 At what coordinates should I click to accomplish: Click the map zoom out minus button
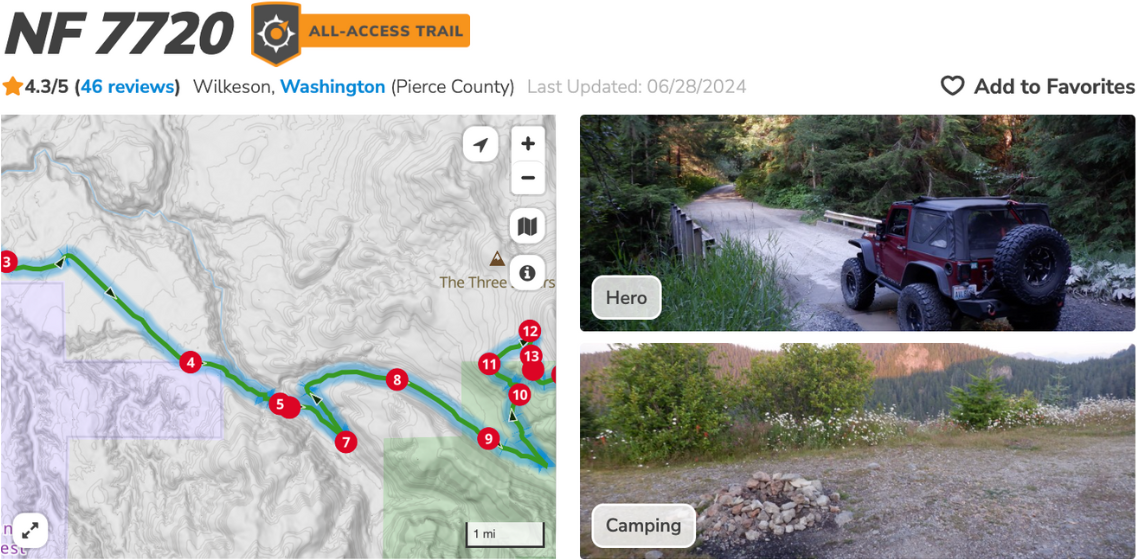528,178
